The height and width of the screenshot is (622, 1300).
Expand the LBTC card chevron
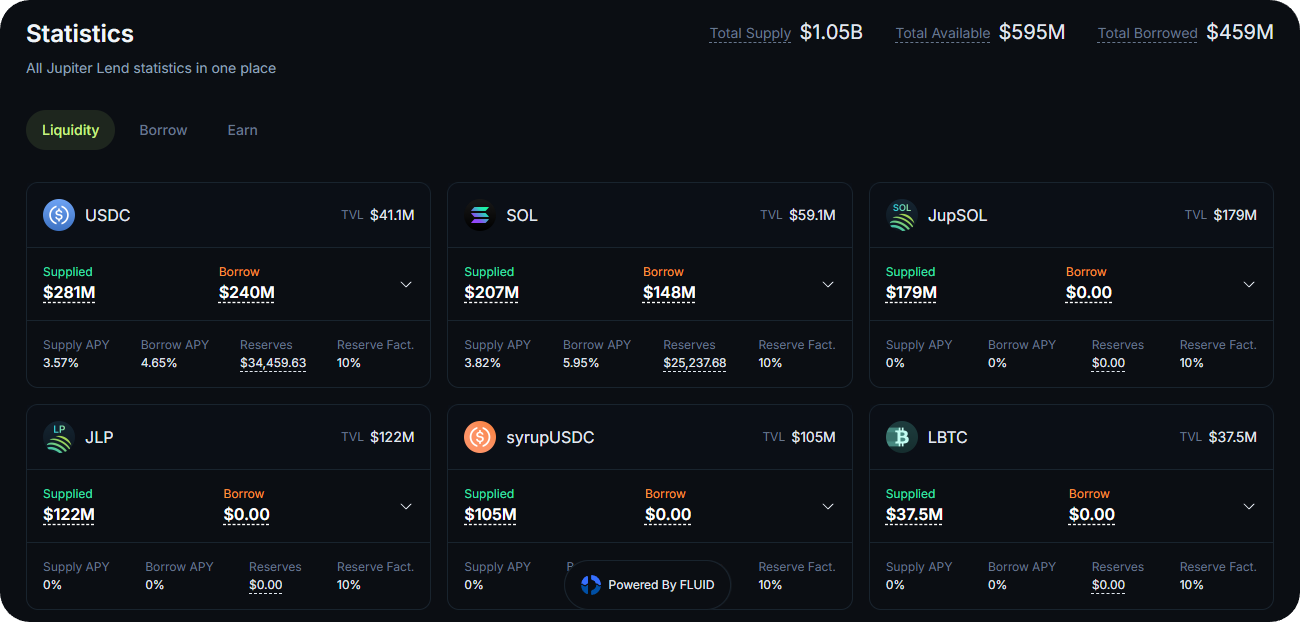click(1249, 507)
